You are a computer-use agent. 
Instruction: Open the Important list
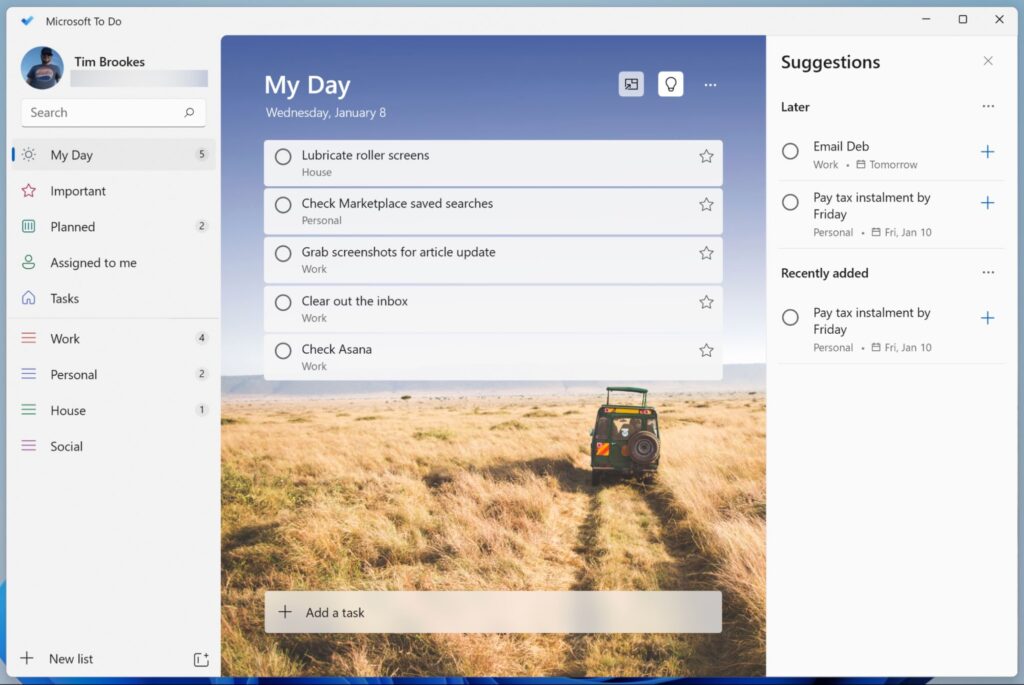click(x=114, y=191)
